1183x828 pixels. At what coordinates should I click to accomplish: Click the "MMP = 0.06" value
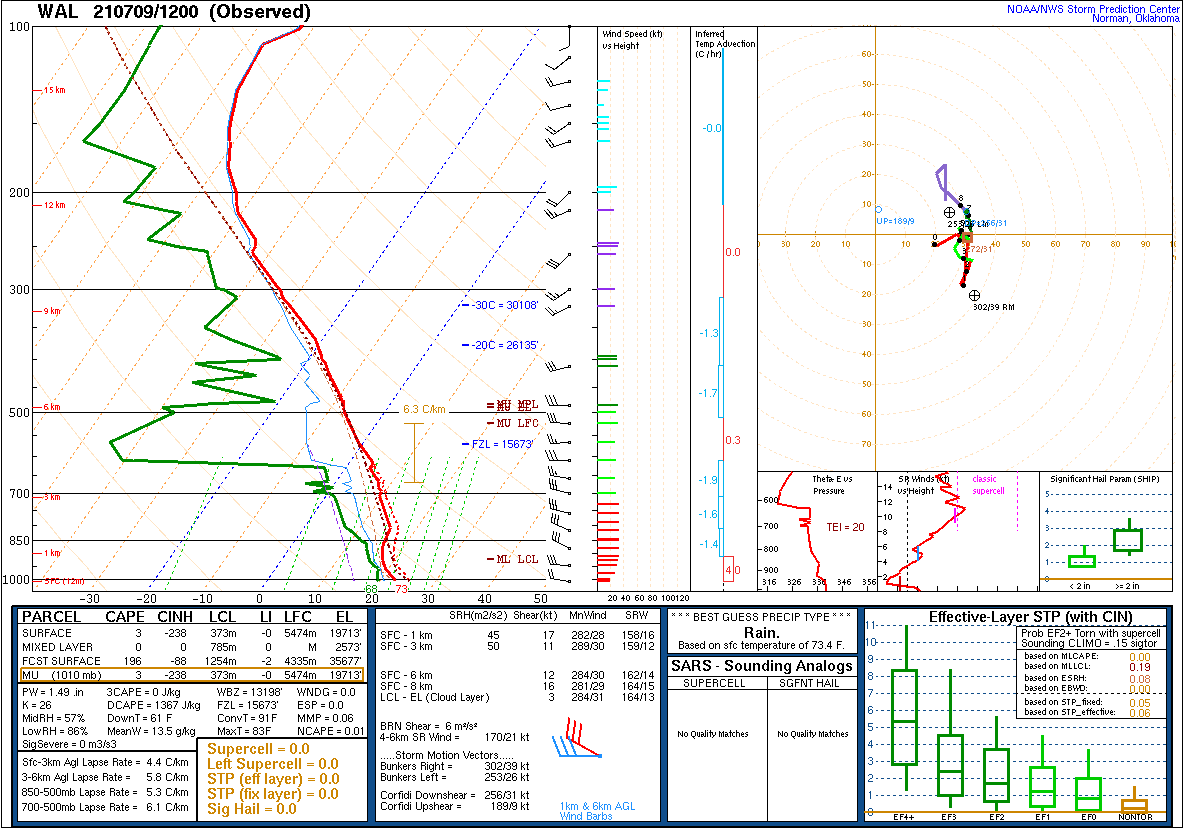(x=325, y=718)
